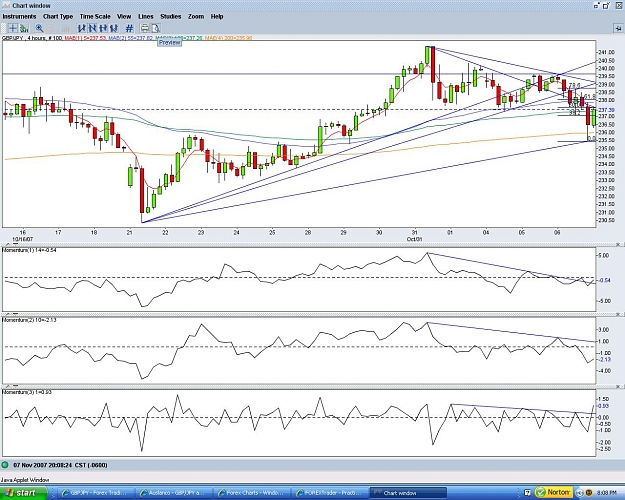Click the Momentum(3) 1 study label
This screenshot has width=625, height=500.
(26, 392)
